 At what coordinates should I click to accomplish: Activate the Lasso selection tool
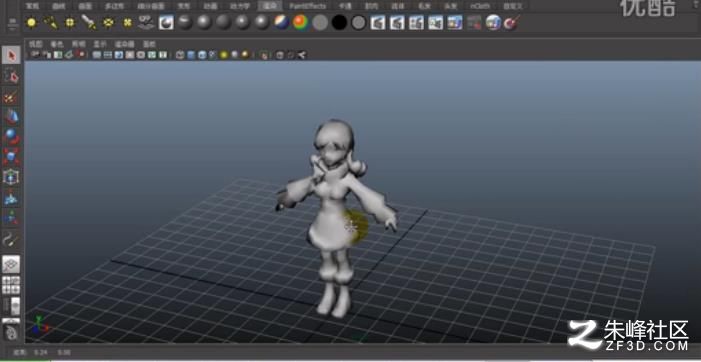12,76
